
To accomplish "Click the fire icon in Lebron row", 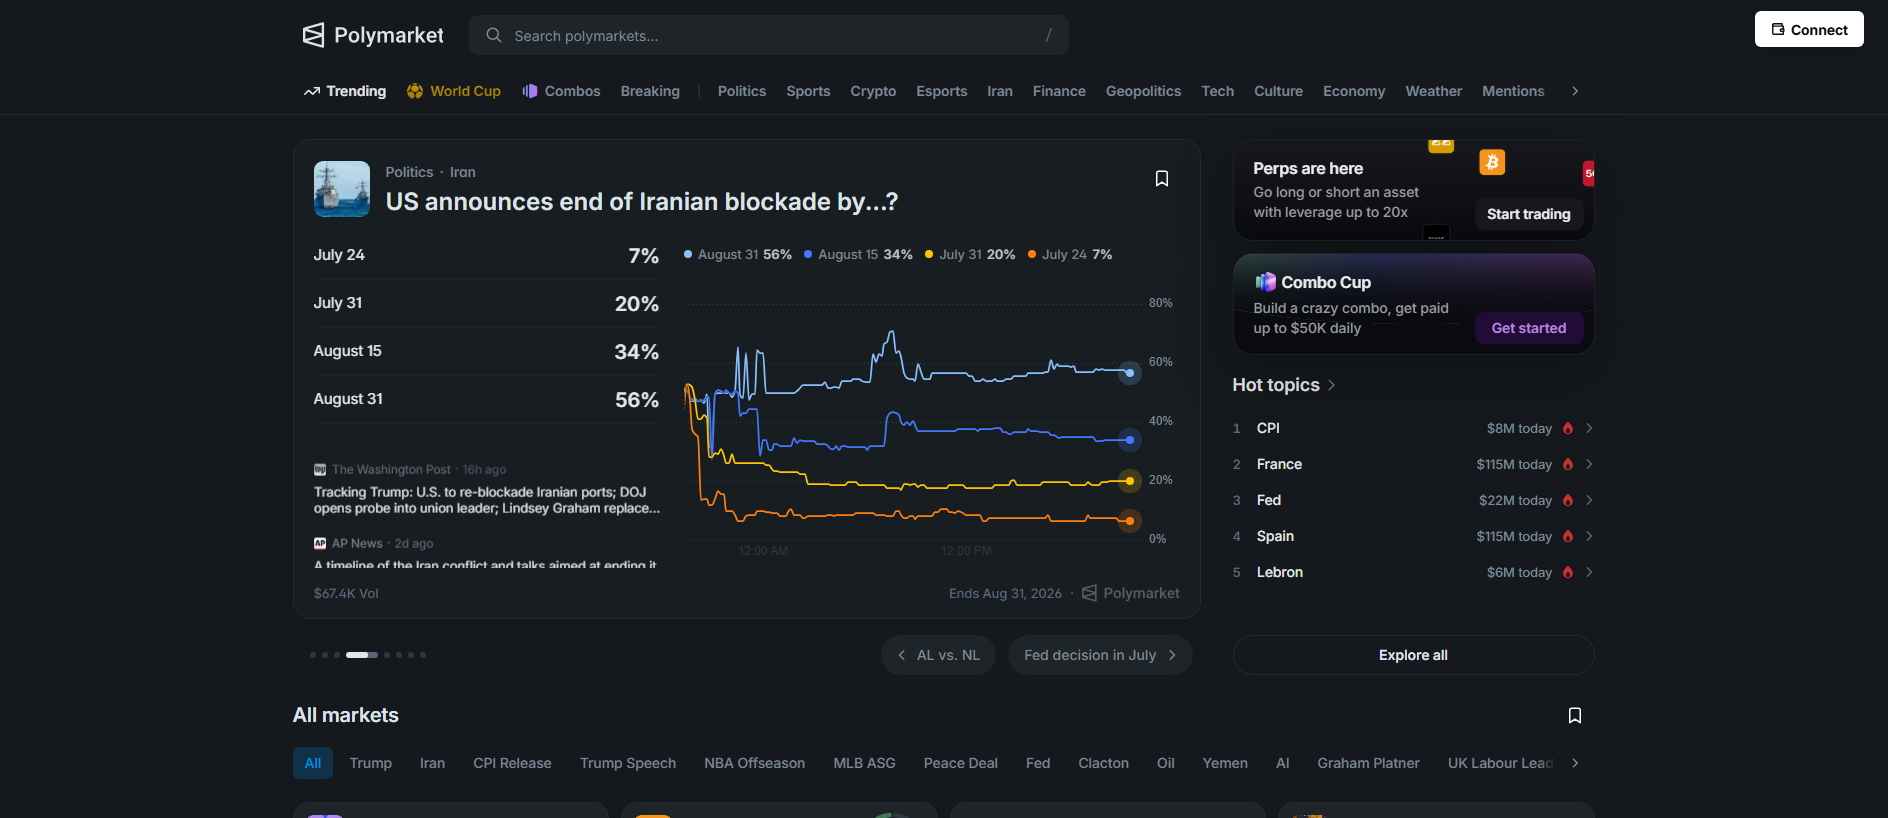I will point(1568,572).
